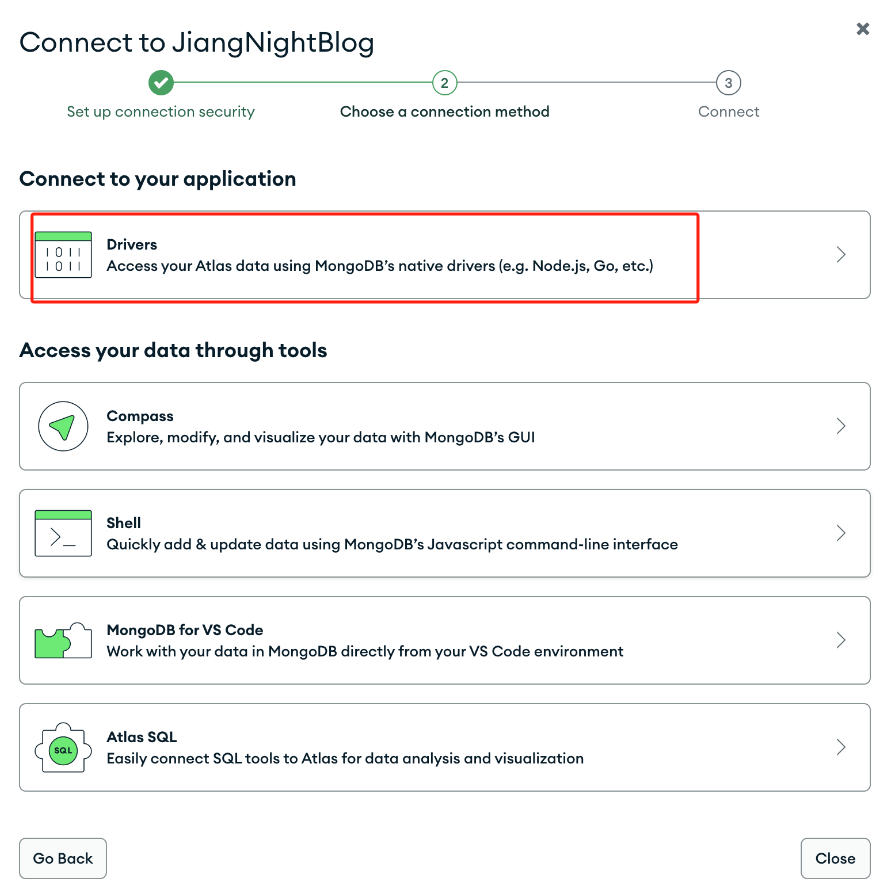Dismiss the dialog with the X icon
The height and width of the screenshot is (894, 887).
pyautogui.click(x=862, y=29)
